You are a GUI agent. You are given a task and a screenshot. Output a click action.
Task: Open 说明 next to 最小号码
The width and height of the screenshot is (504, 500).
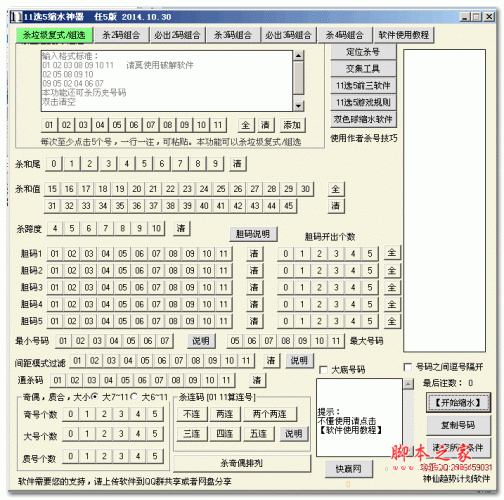(201, 341)
